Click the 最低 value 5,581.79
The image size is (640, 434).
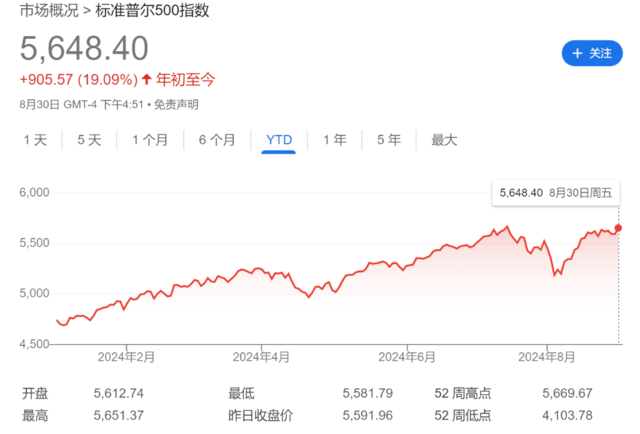pos(367,393)
